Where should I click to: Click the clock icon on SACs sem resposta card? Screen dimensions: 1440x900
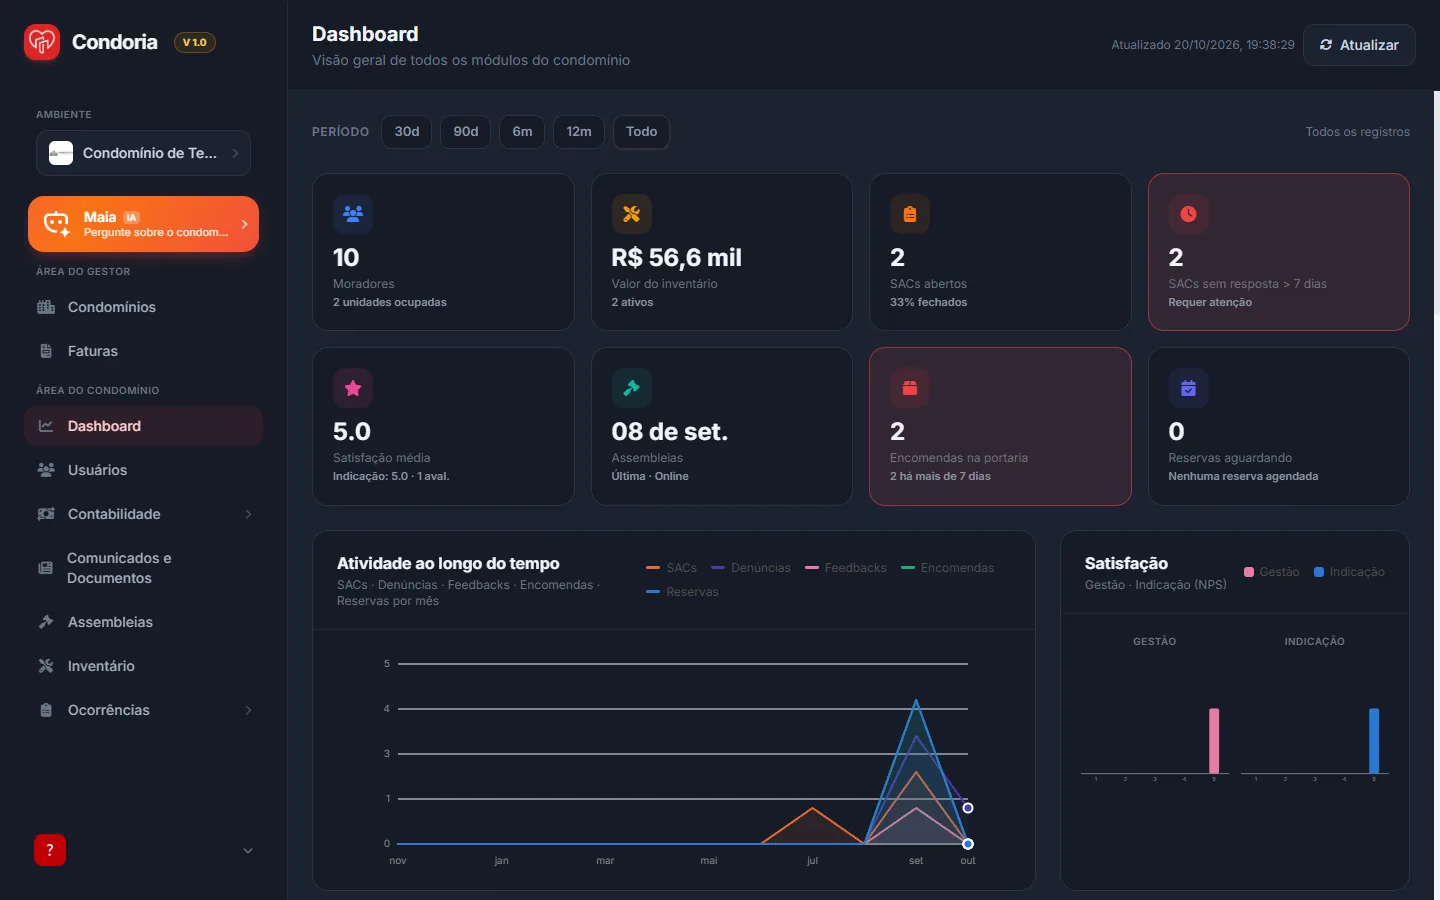pyautogui.click(x=1188, y=214)
